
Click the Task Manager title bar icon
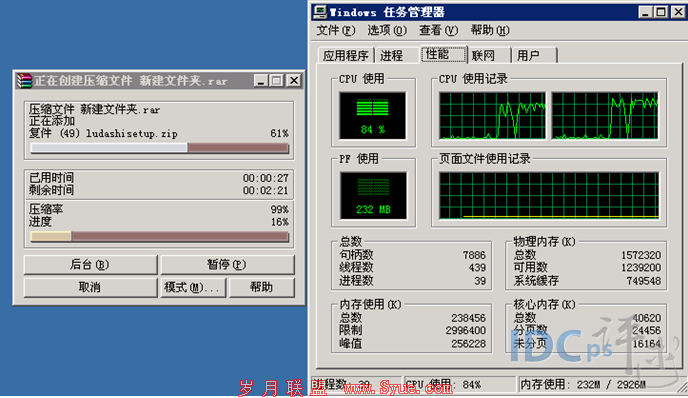(x=320, y=12)
